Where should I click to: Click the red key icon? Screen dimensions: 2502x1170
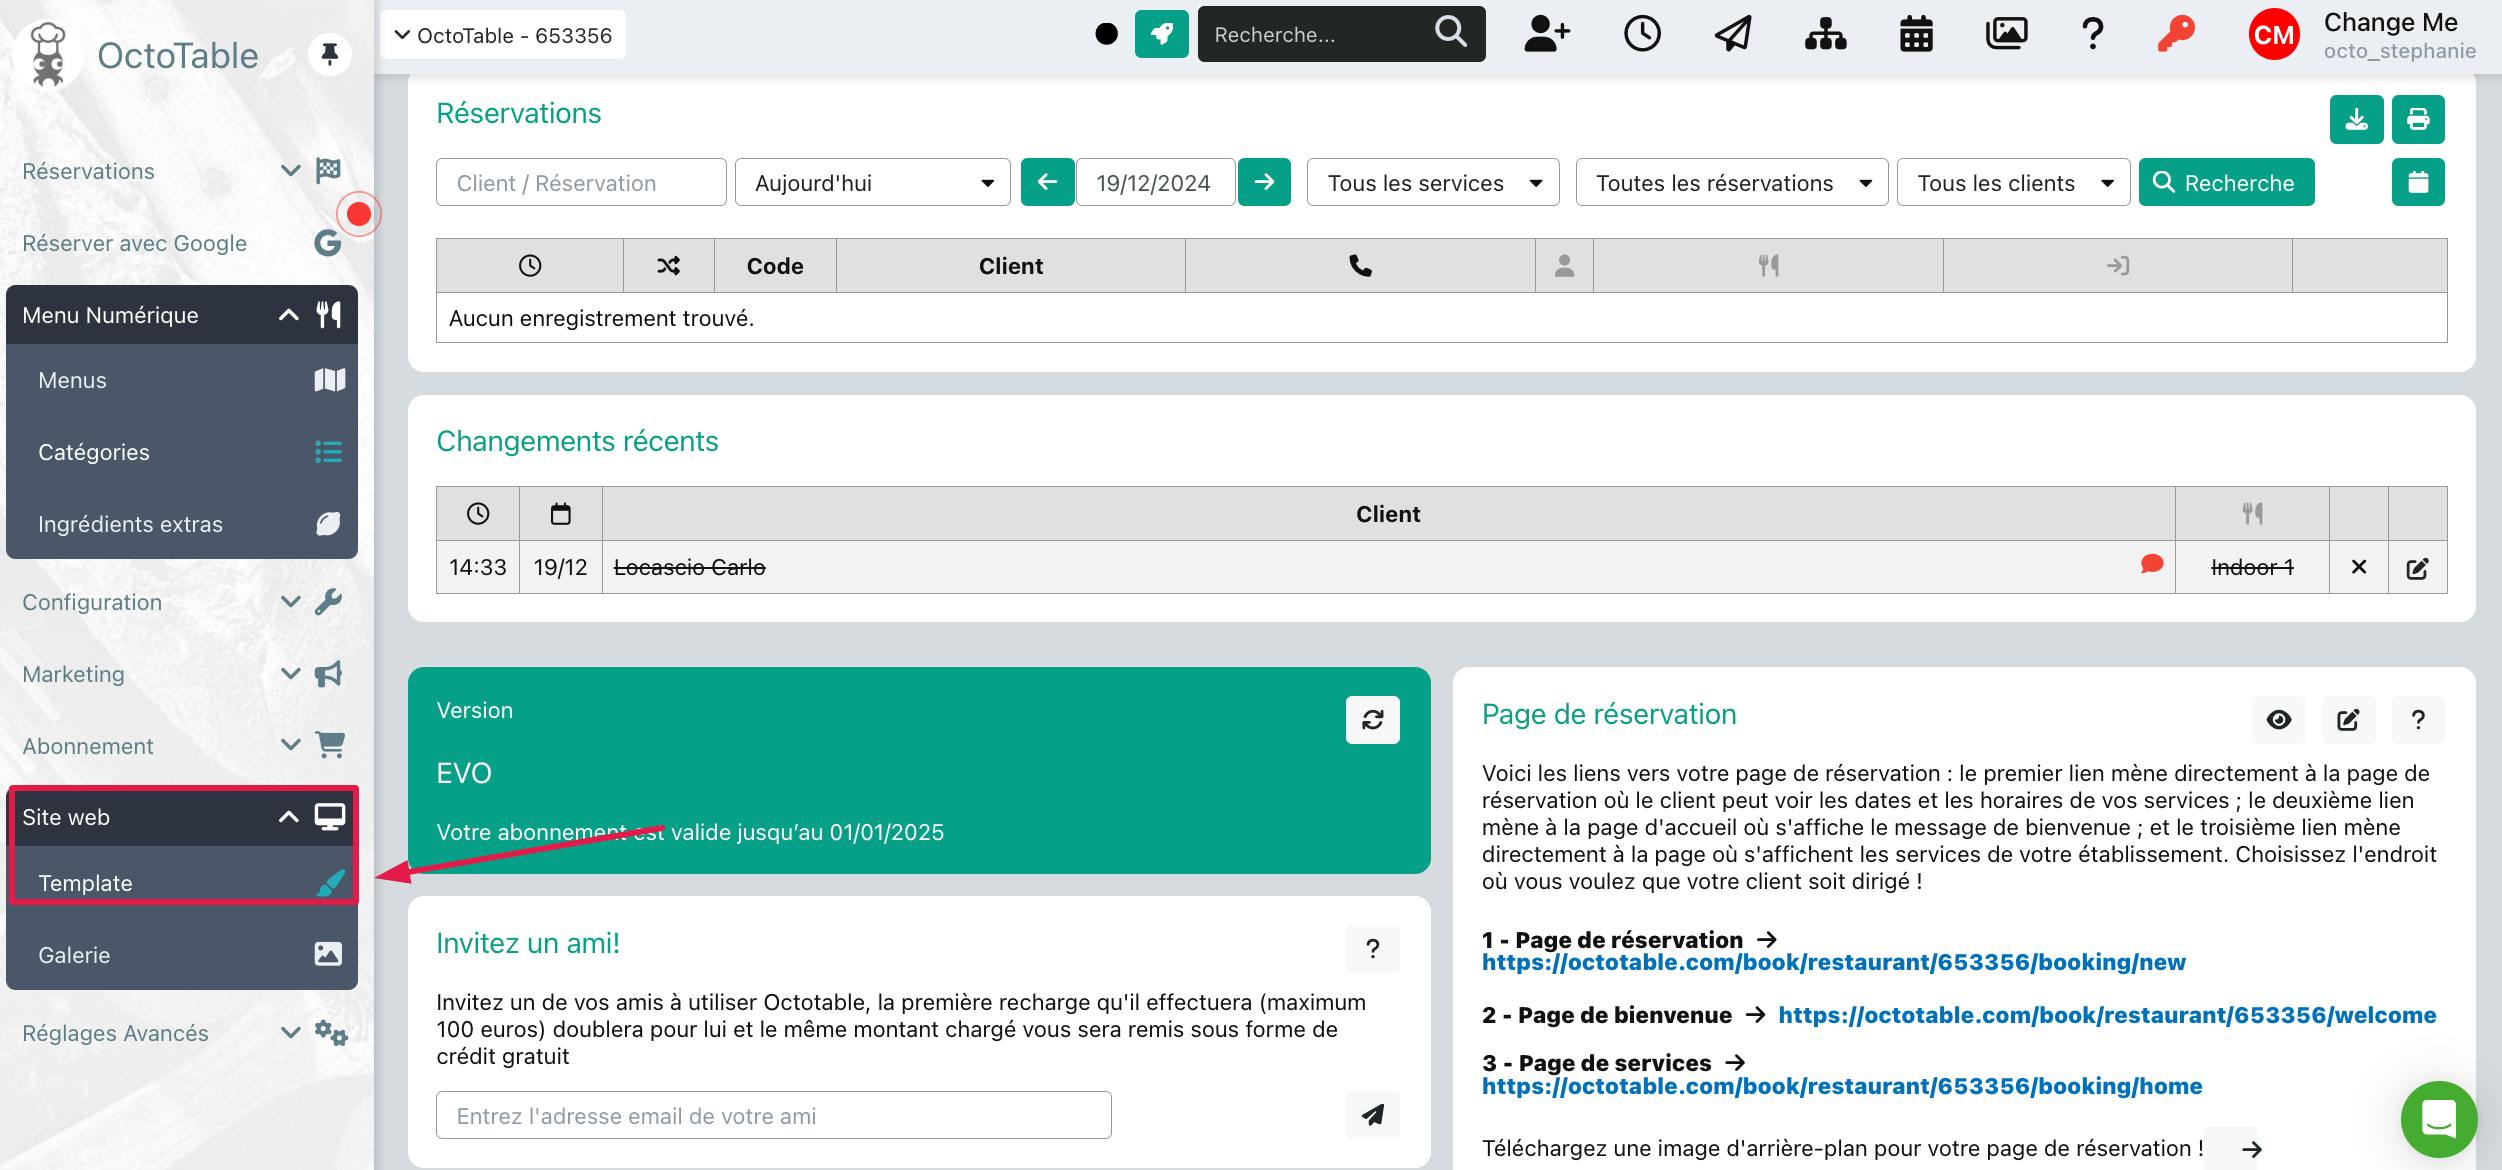[2175, 35]
